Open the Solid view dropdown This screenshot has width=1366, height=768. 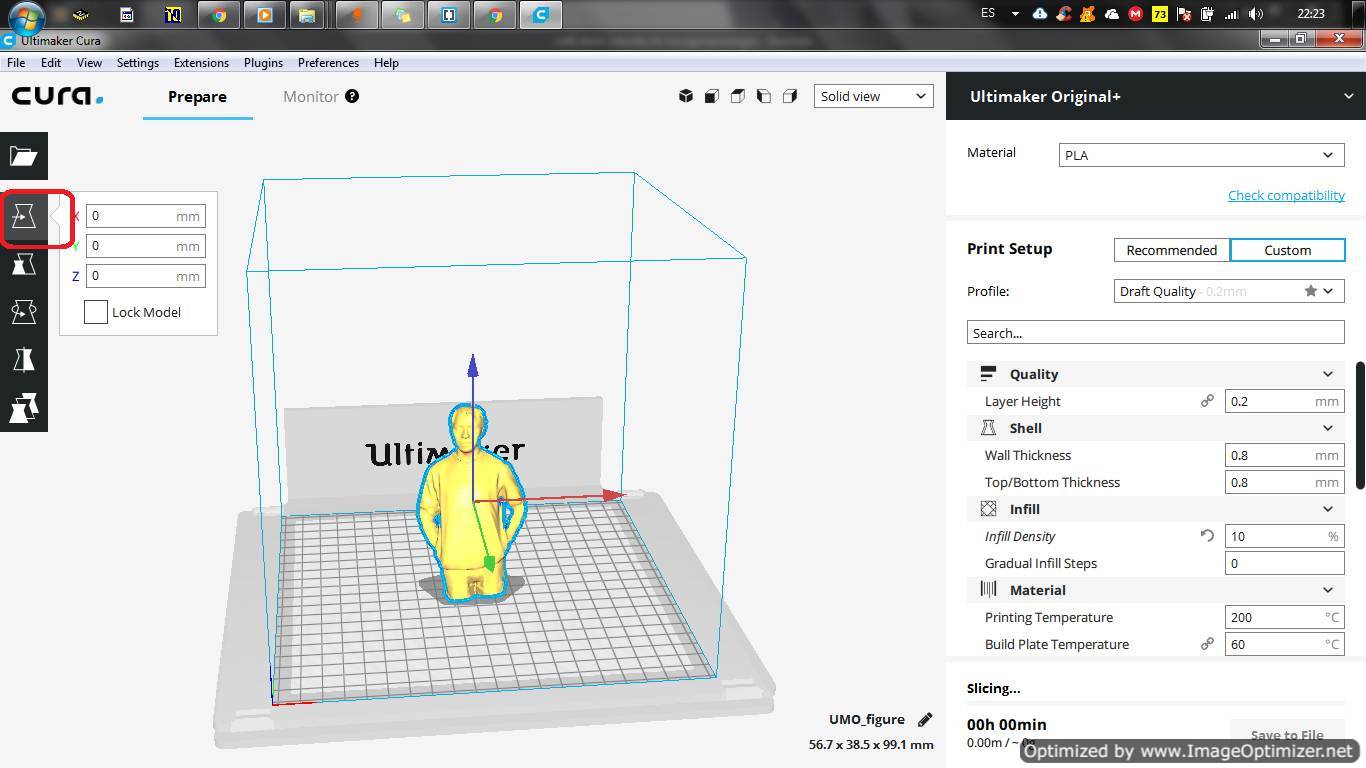coord(874,96)
